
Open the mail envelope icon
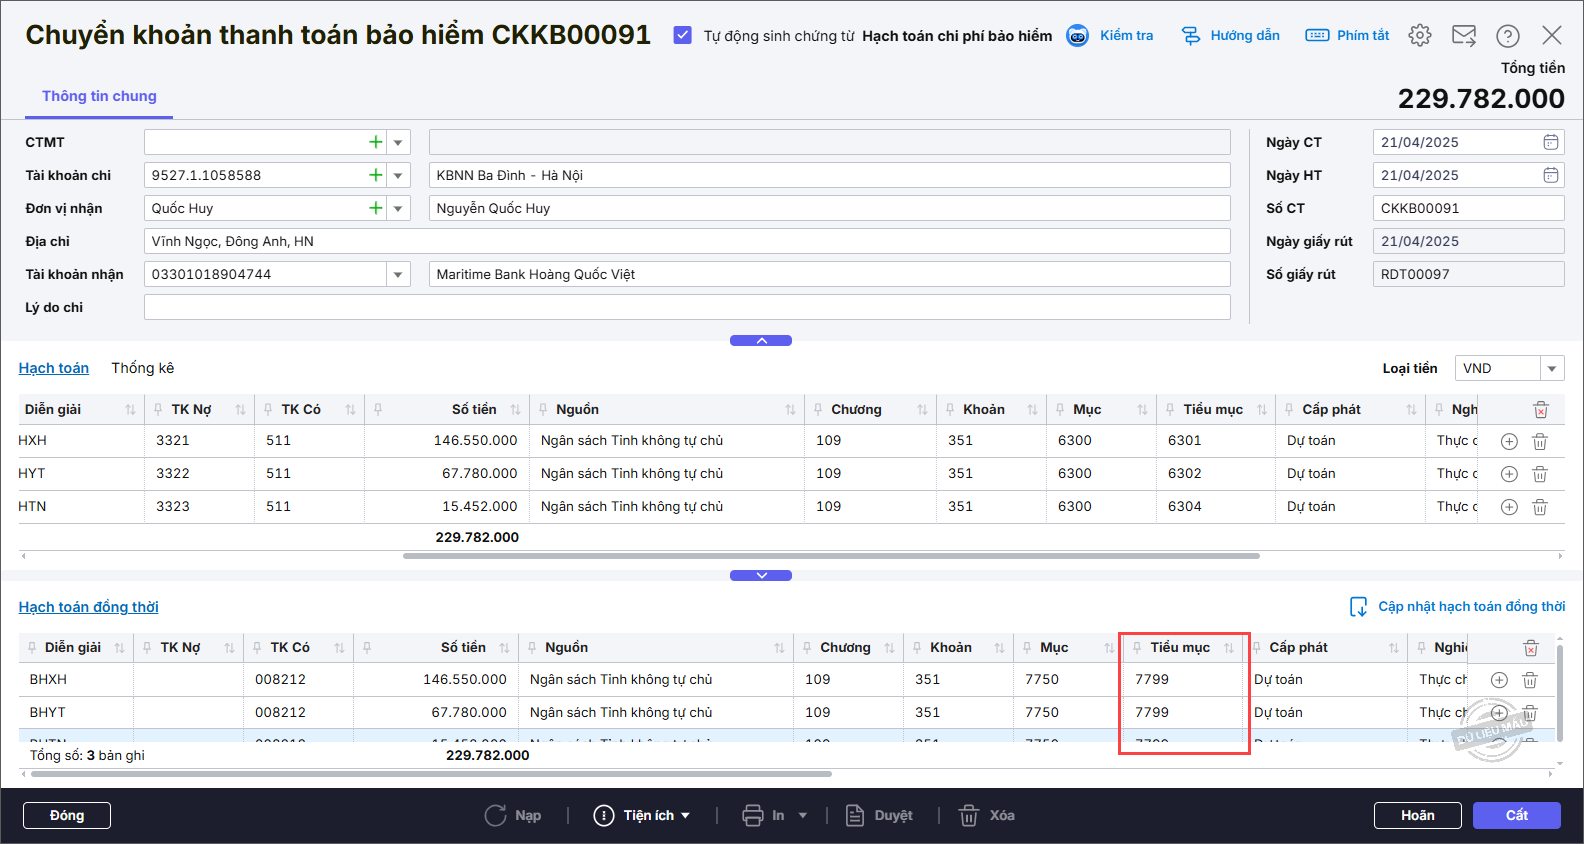coord(1464,36)
